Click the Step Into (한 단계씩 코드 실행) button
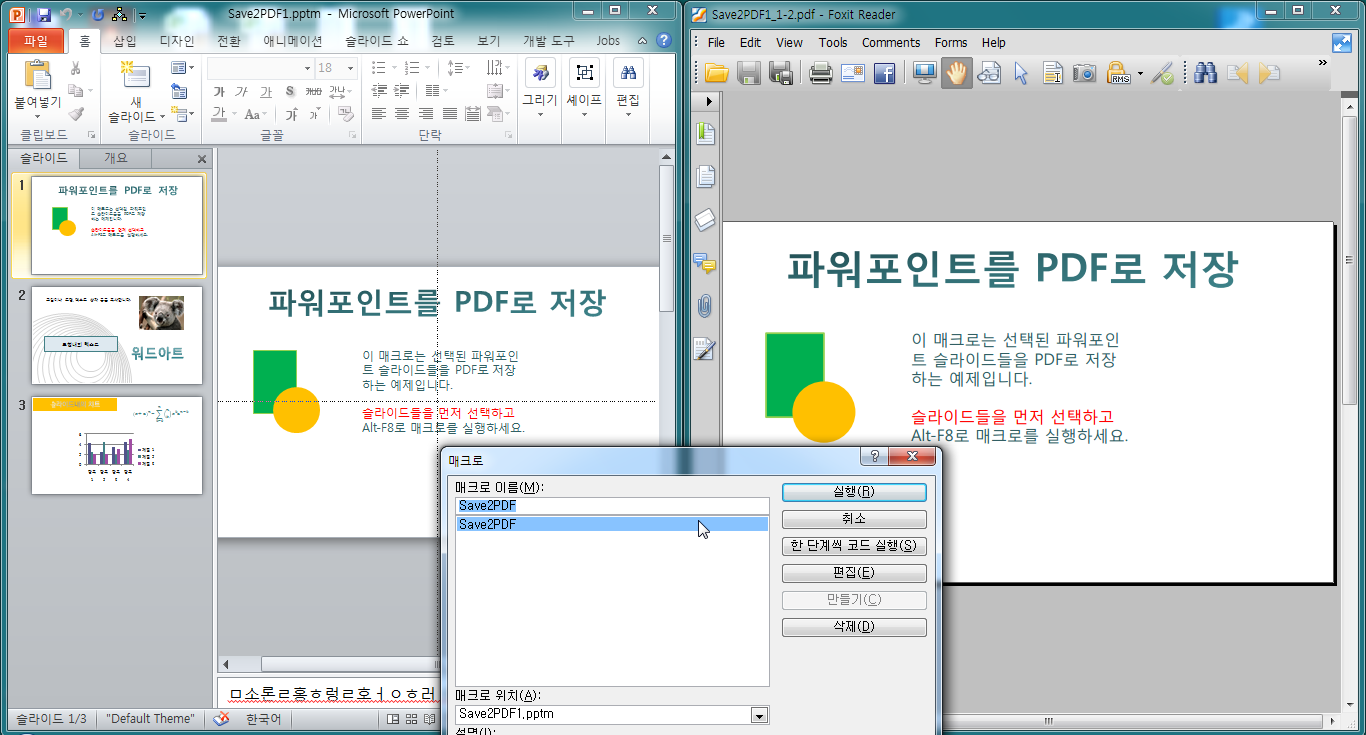 tap(854, 546)
